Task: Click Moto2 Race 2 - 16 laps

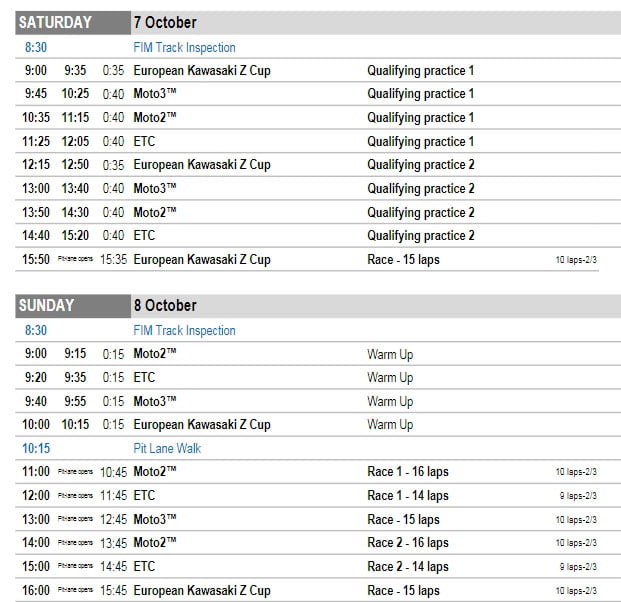Action: [x=408, y=543]
